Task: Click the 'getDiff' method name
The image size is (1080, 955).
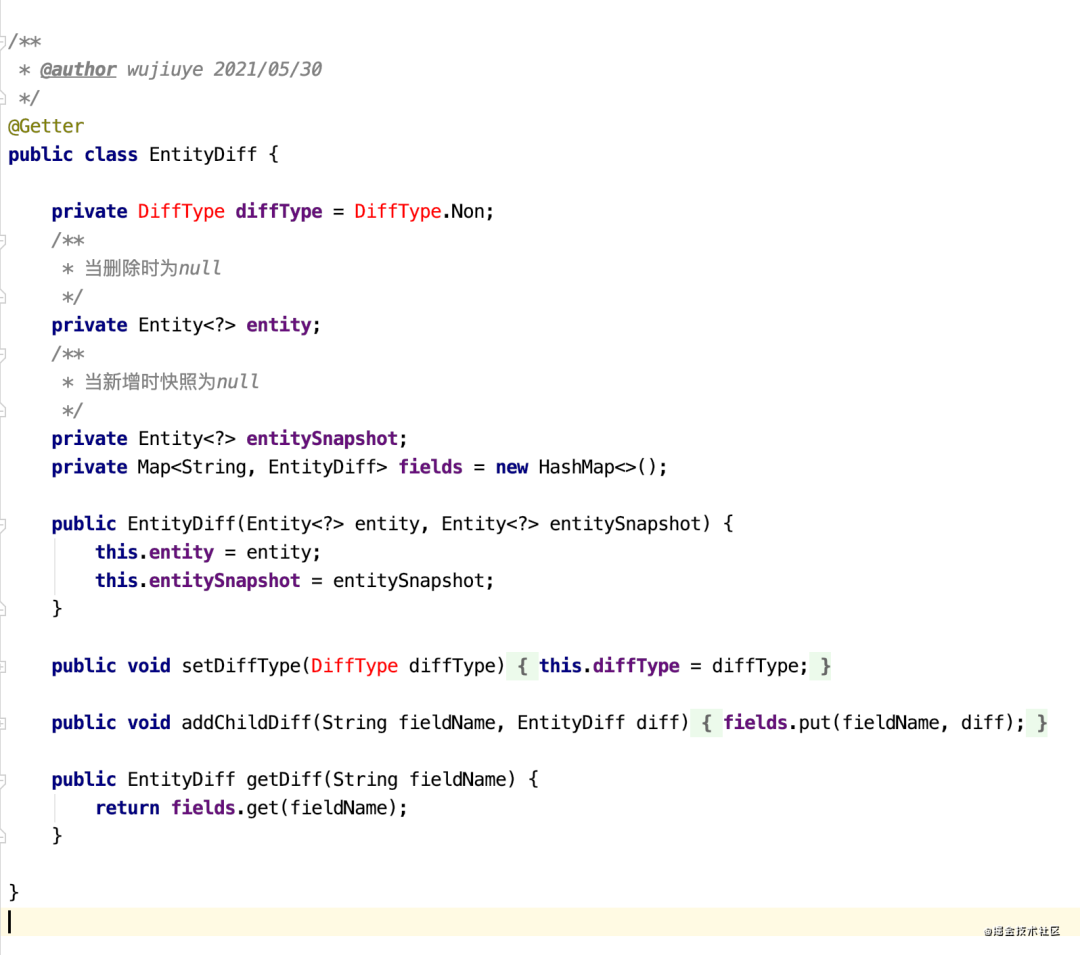Action: pos(284,779)
